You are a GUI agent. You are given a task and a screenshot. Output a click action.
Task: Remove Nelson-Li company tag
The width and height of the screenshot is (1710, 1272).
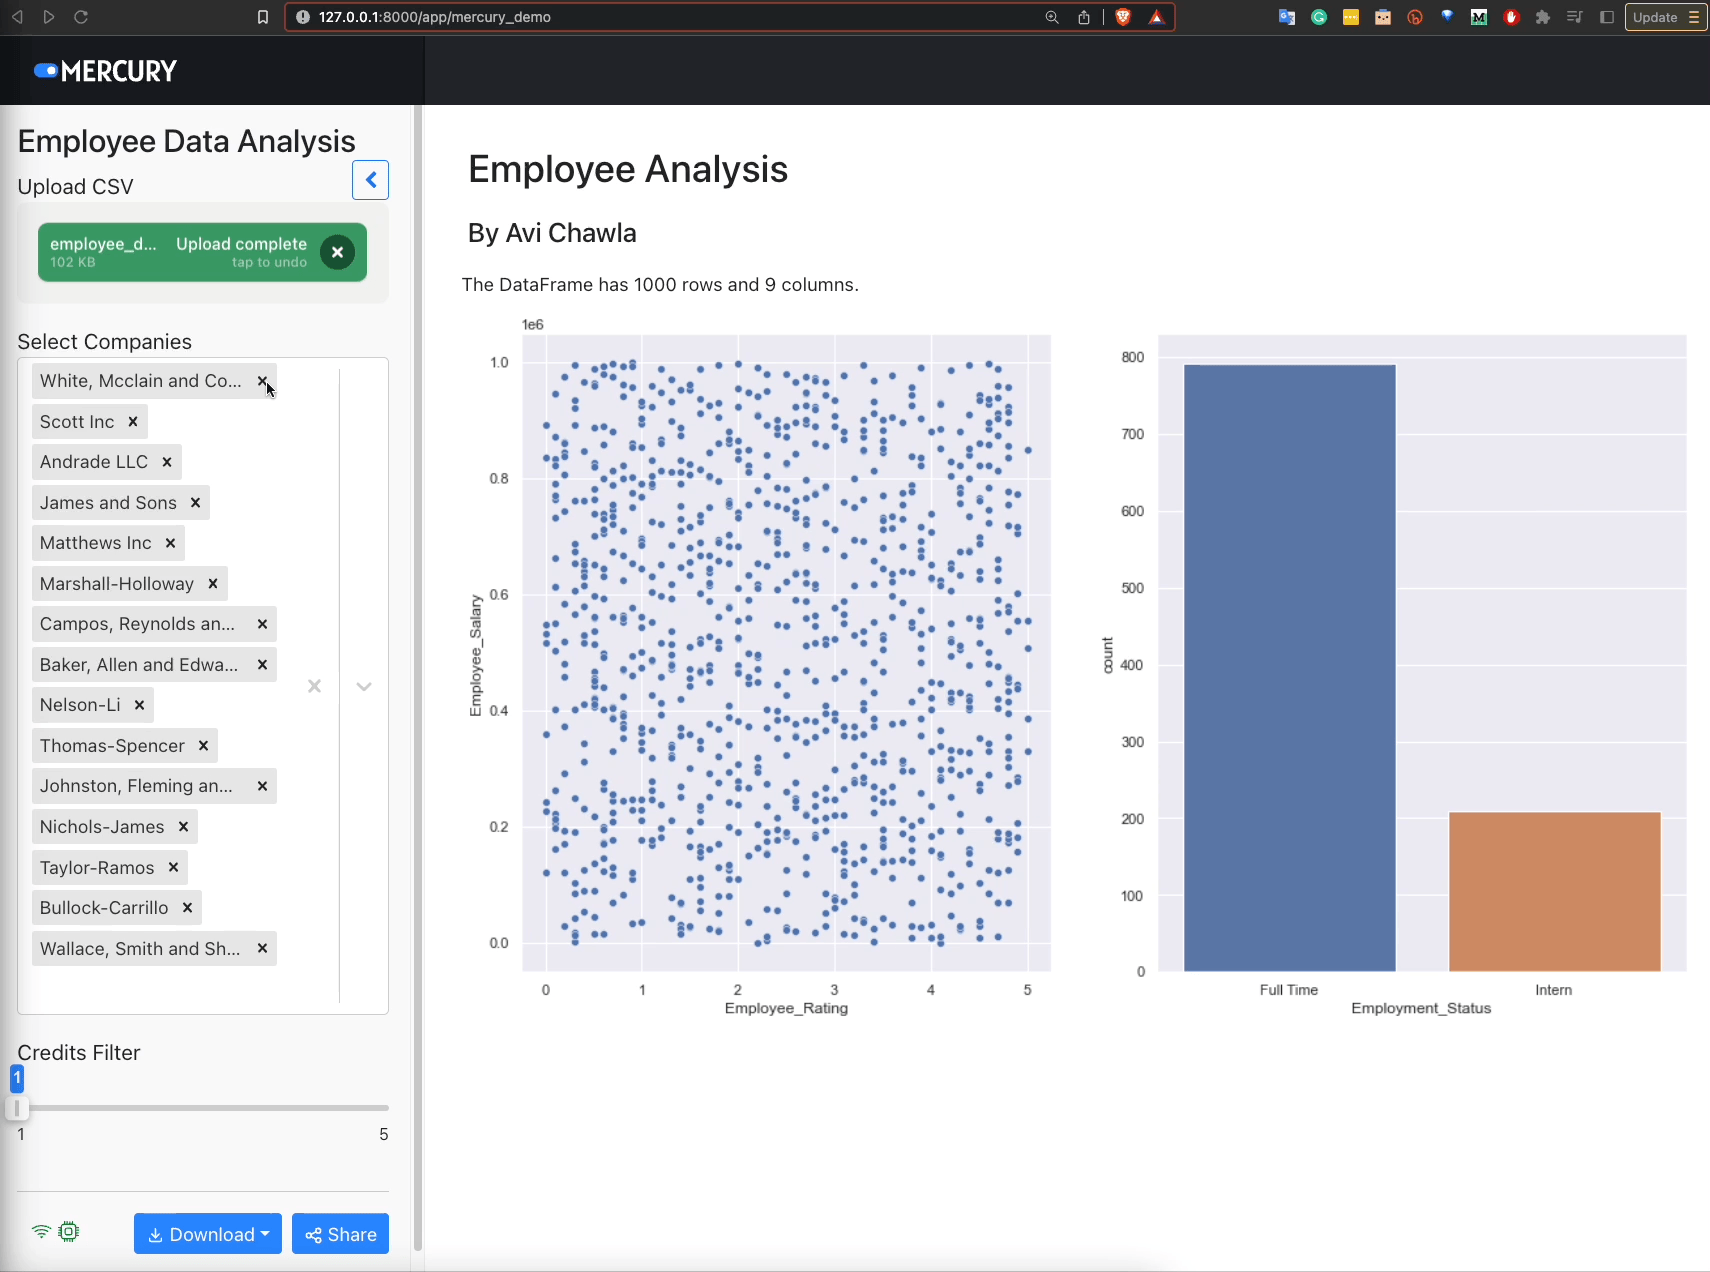click(140, 705)
